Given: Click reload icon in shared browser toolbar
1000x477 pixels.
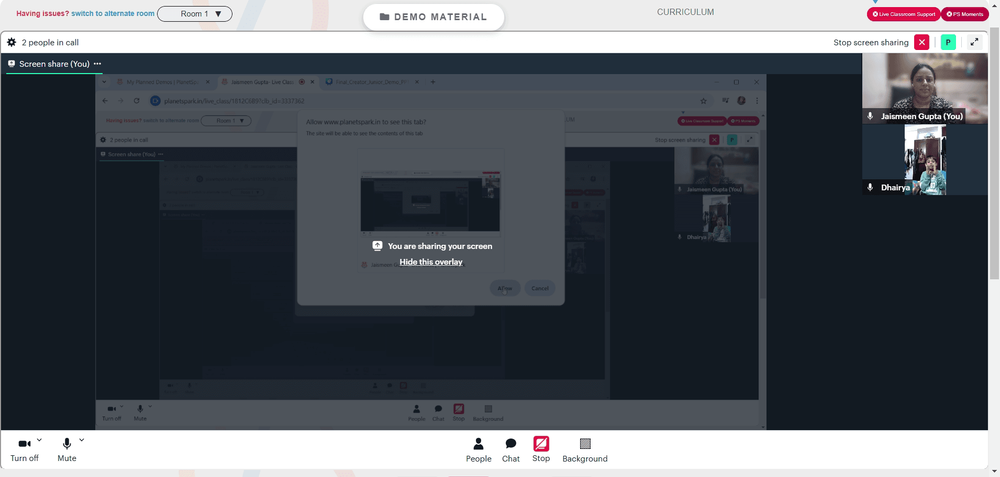Looking at the screenshot, I should coord(136,101).
